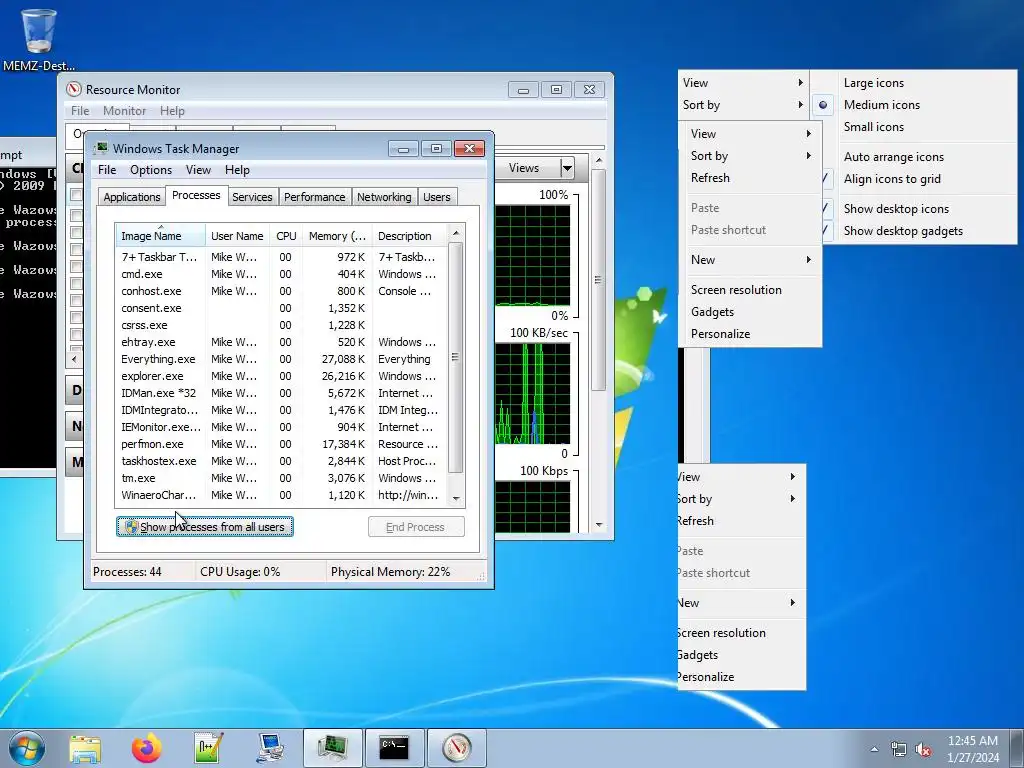Click the Windows Start orb

[27, 748]
